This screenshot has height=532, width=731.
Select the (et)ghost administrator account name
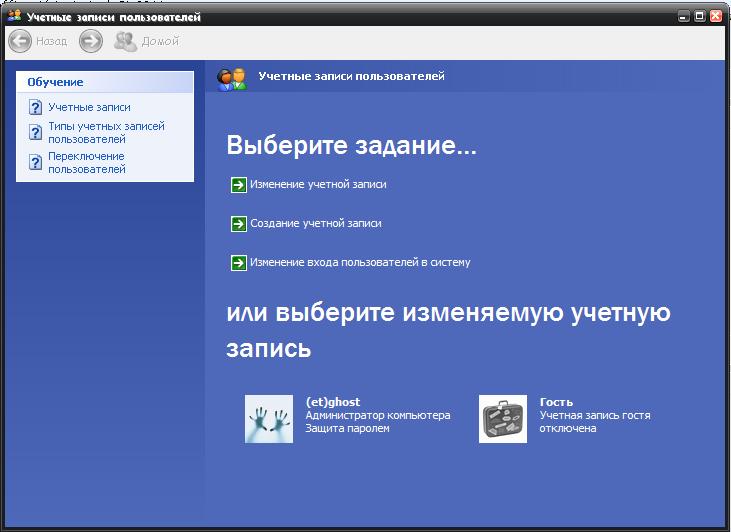[x=332, y=402]
